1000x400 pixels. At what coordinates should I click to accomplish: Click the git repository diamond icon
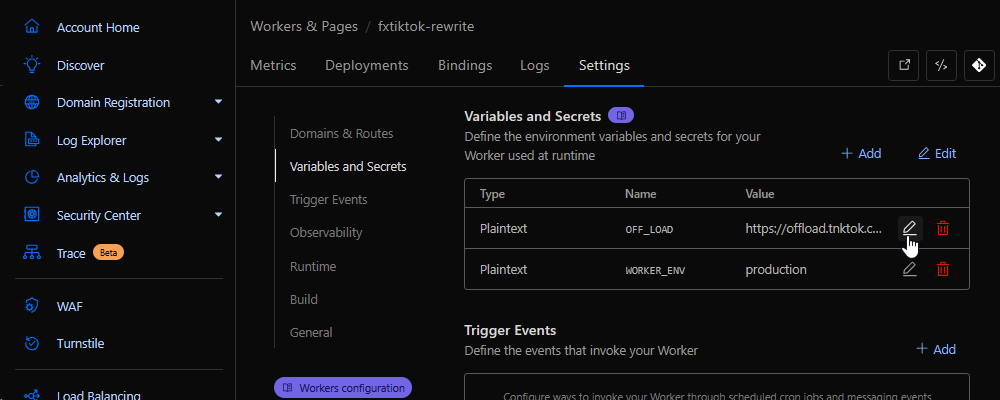(979, 66)
